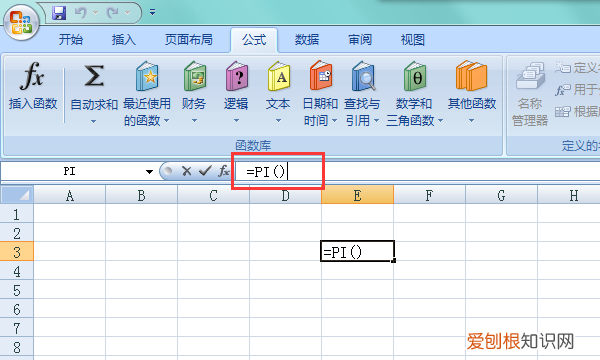
Task: Expand the 自动求和 dropdown arrow
Action: pyautogui.click(x=93, y=121)
